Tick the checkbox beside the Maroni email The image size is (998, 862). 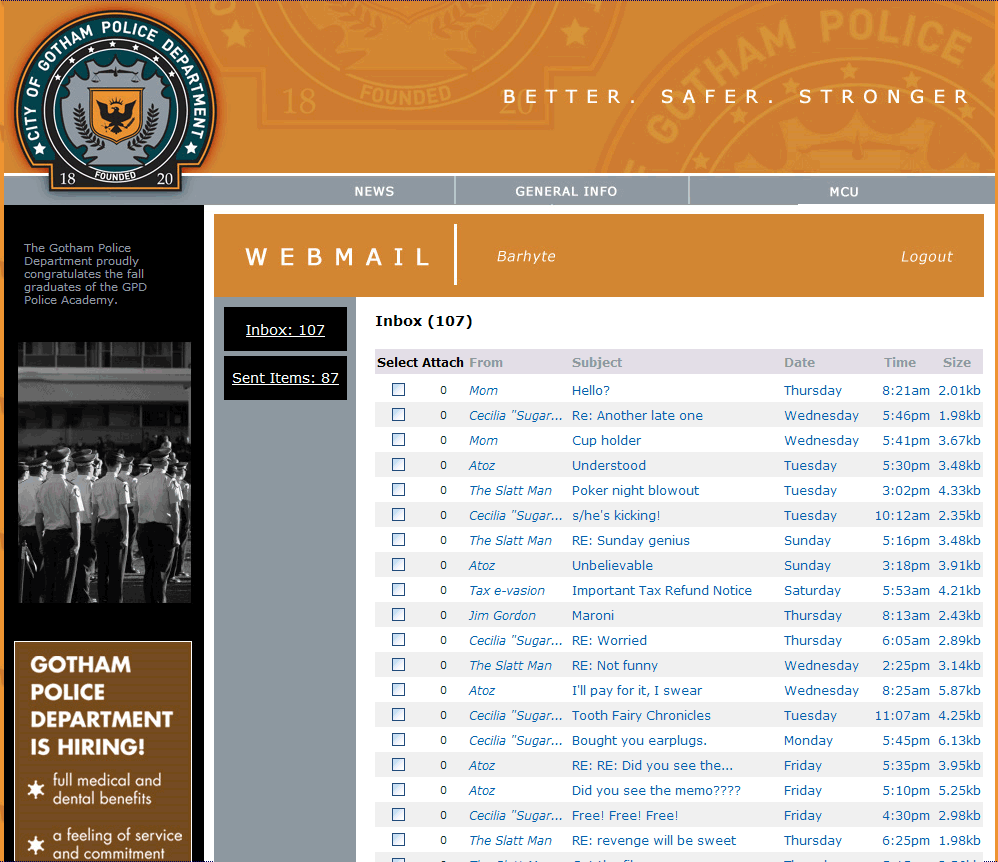pyautogui.click(x=398, y=614)
